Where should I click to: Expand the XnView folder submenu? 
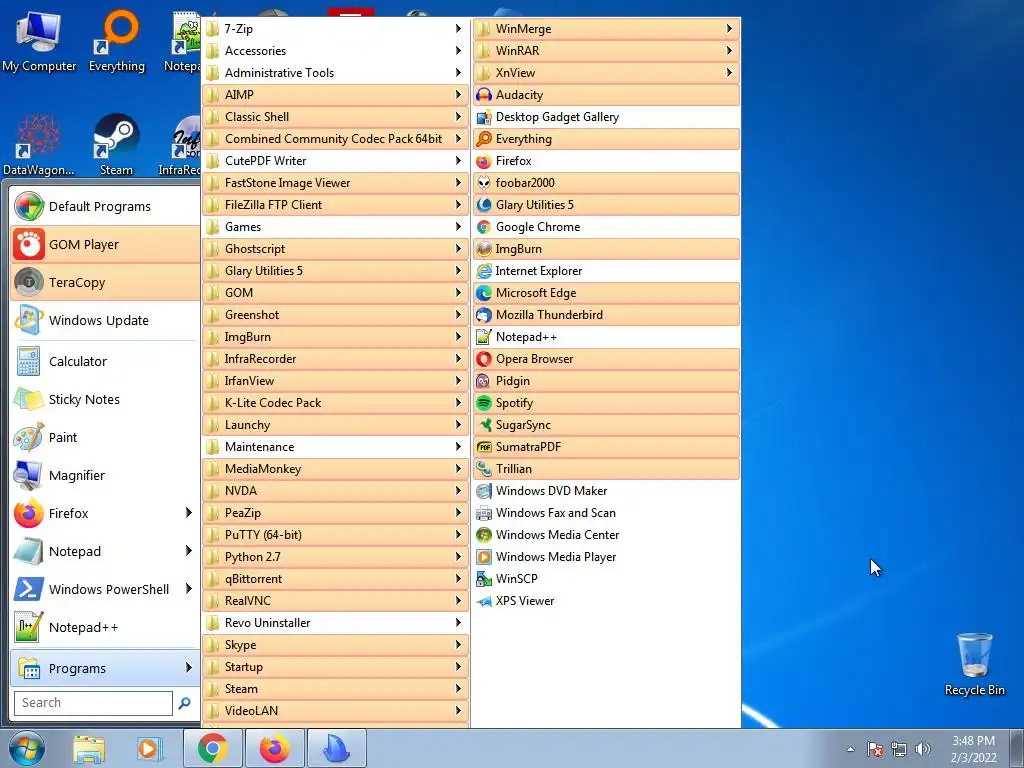pos(607,72)
